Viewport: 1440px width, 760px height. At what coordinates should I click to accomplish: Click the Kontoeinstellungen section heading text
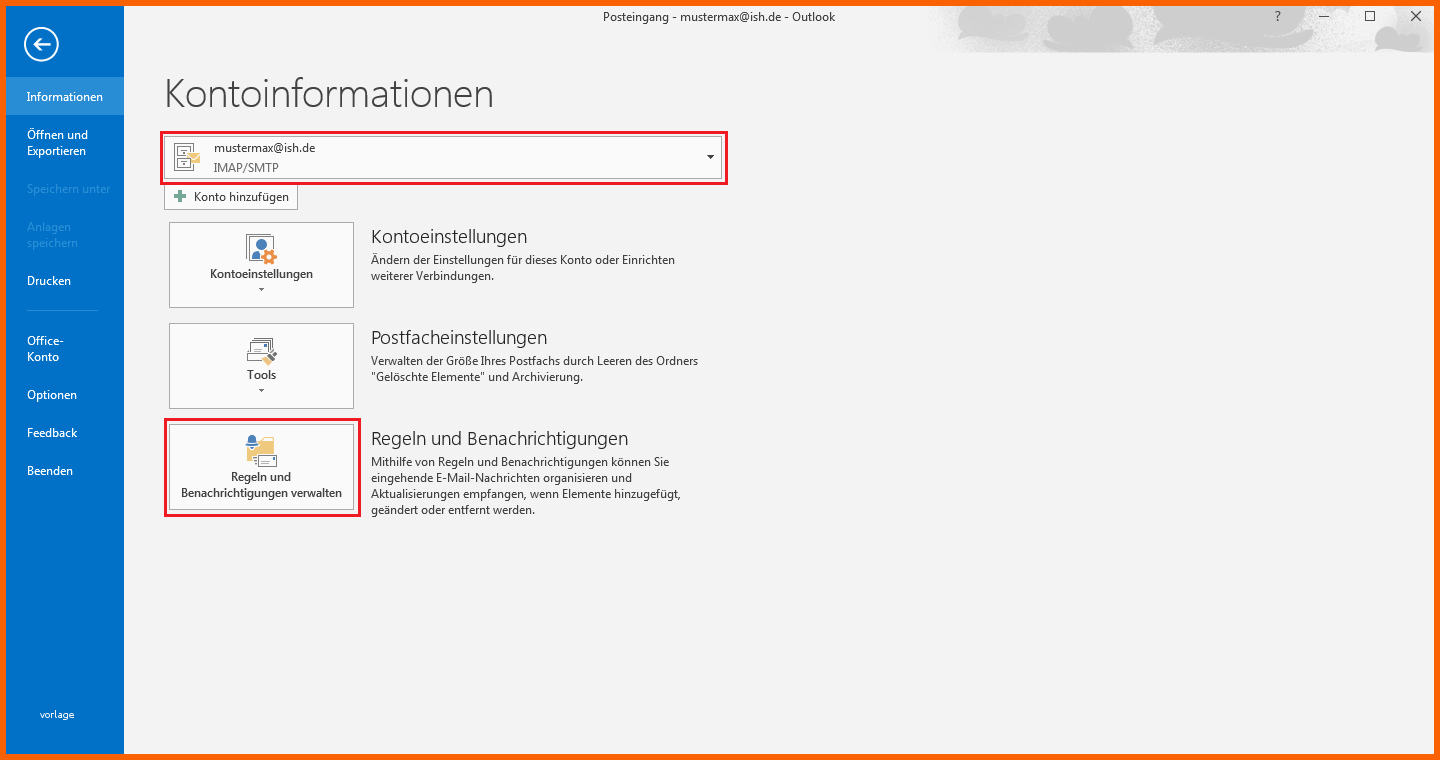(449, 237)
